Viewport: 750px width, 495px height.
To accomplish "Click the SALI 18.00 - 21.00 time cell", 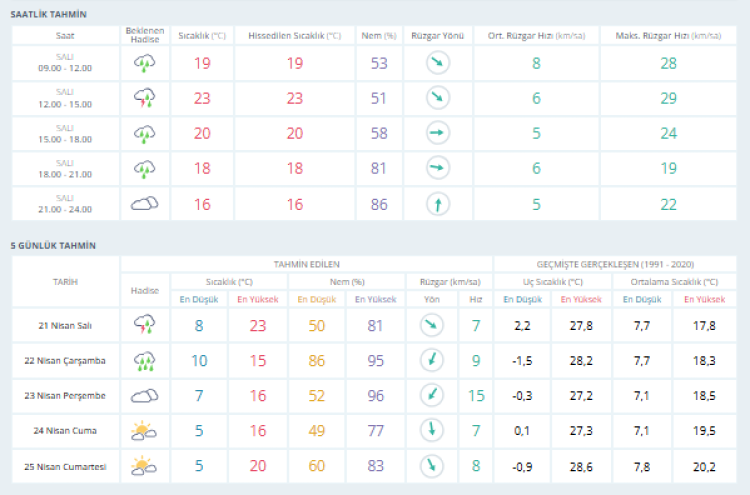I will pos(65,168).
